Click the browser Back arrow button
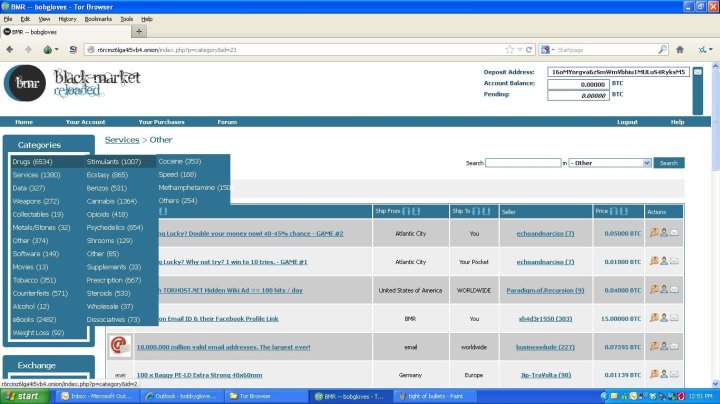The width and height of the screenshot is (720, 404). 11,48
